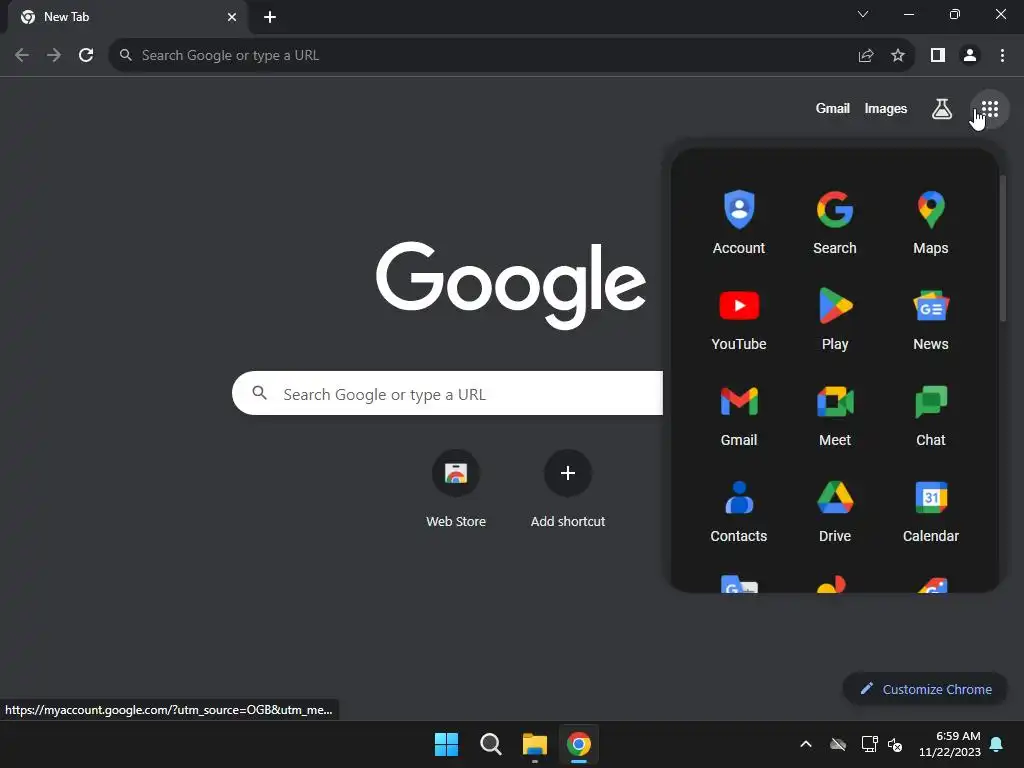Open Contacts from the apps grid
Viewport: 1024px width, 768px height.
(739, 510)
